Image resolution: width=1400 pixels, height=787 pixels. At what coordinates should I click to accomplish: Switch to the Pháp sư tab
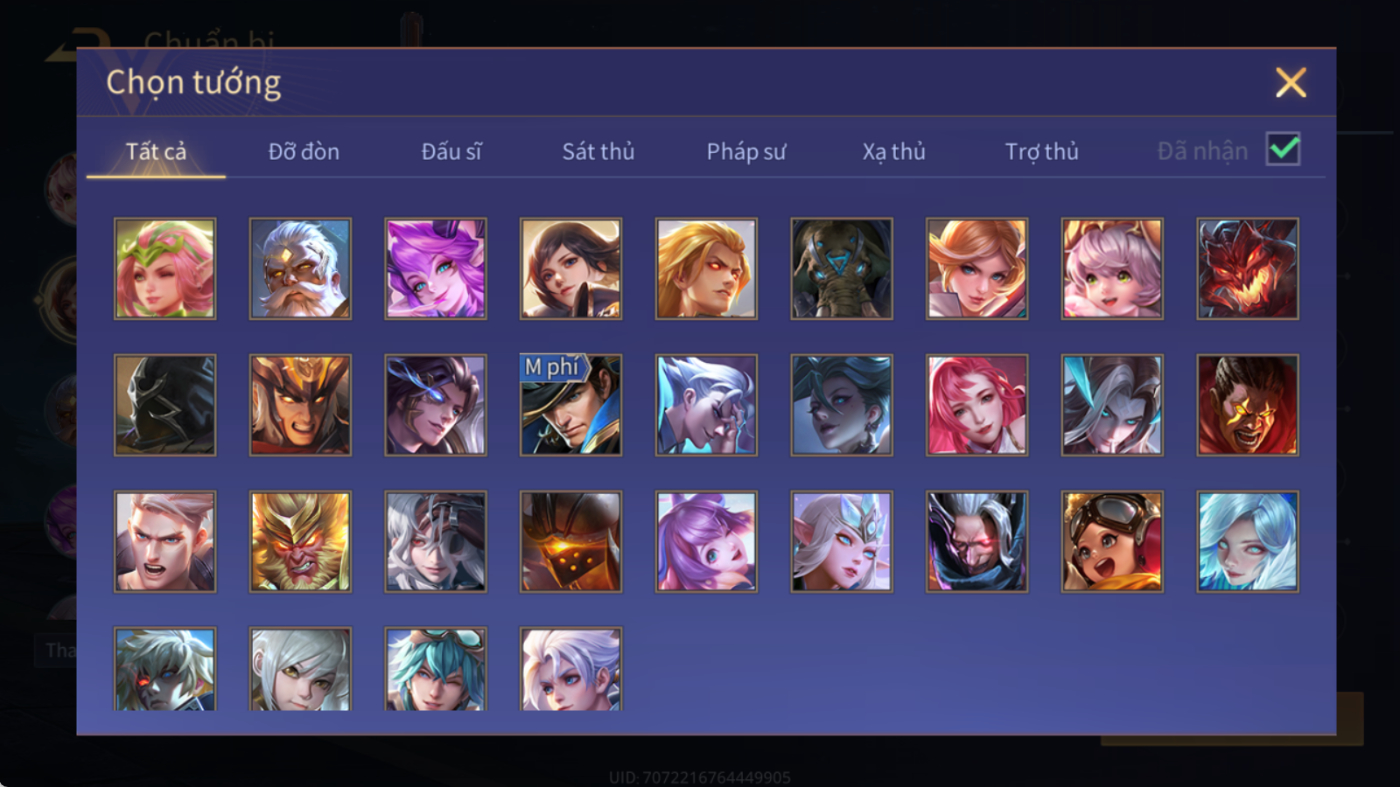746,152
